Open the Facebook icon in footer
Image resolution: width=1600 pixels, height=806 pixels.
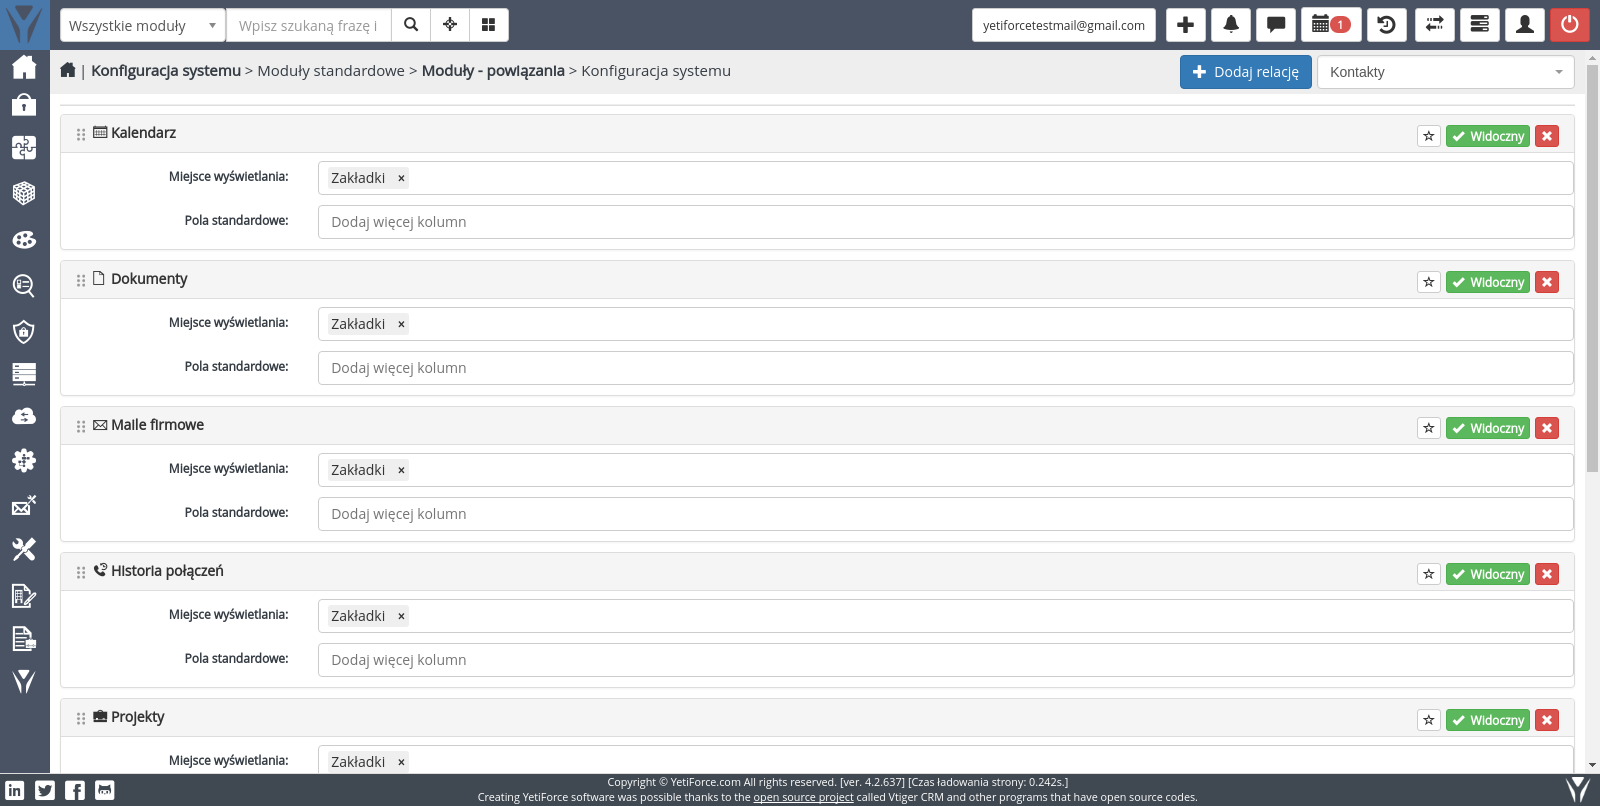point(75,790)
